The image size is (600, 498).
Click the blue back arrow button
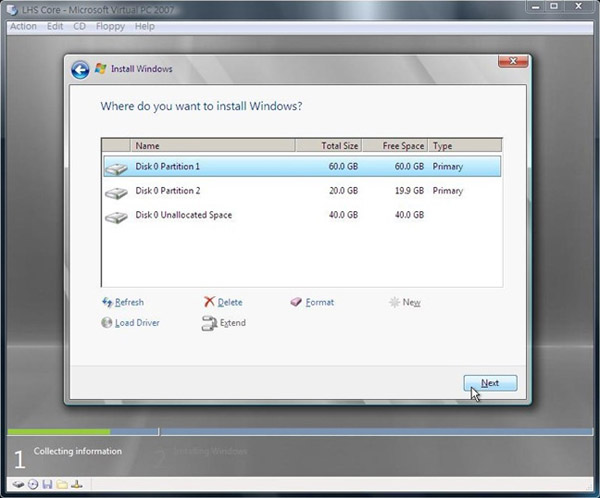tap(80, 69)
